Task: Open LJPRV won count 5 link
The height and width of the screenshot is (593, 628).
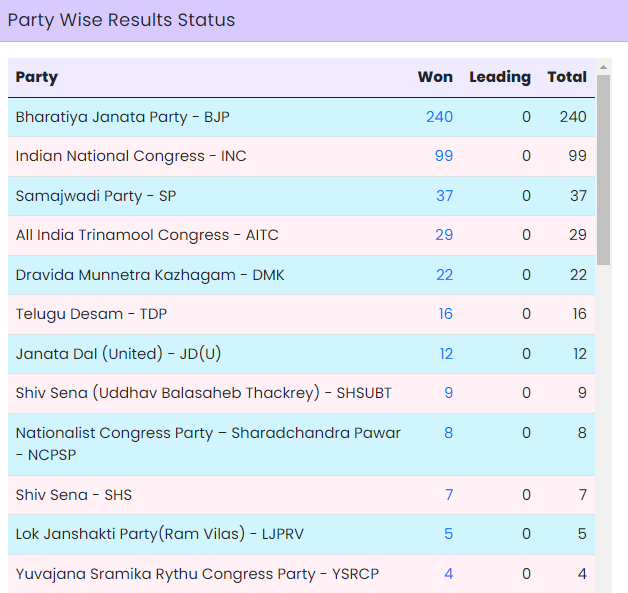Action: (x=448, y=534)
